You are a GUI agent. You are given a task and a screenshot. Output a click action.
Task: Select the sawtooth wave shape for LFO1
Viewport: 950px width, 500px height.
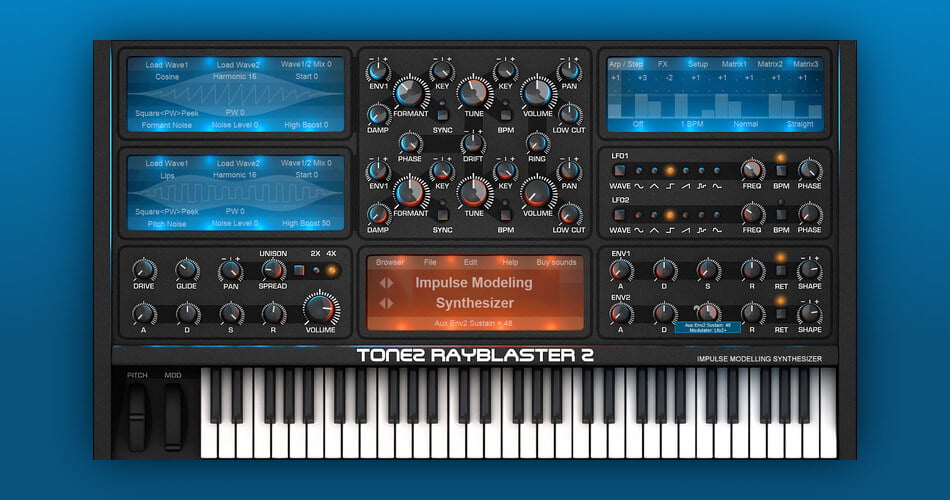pos(686,171)
